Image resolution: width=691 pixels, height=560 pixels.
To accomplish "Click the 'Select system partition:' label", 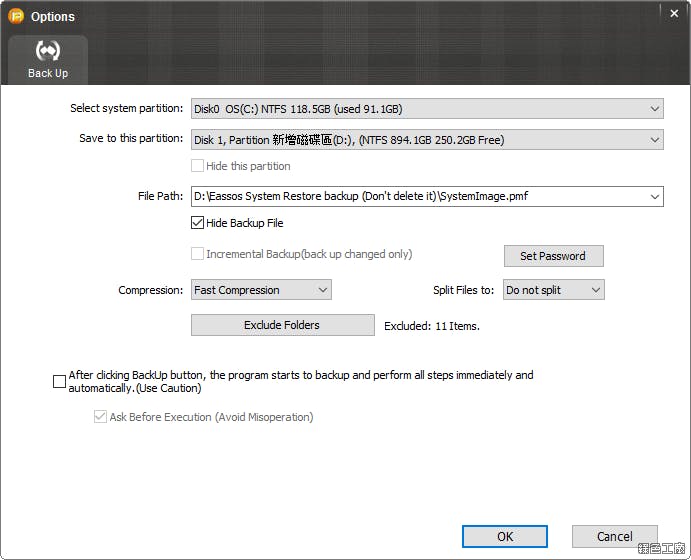I will 126,108.
